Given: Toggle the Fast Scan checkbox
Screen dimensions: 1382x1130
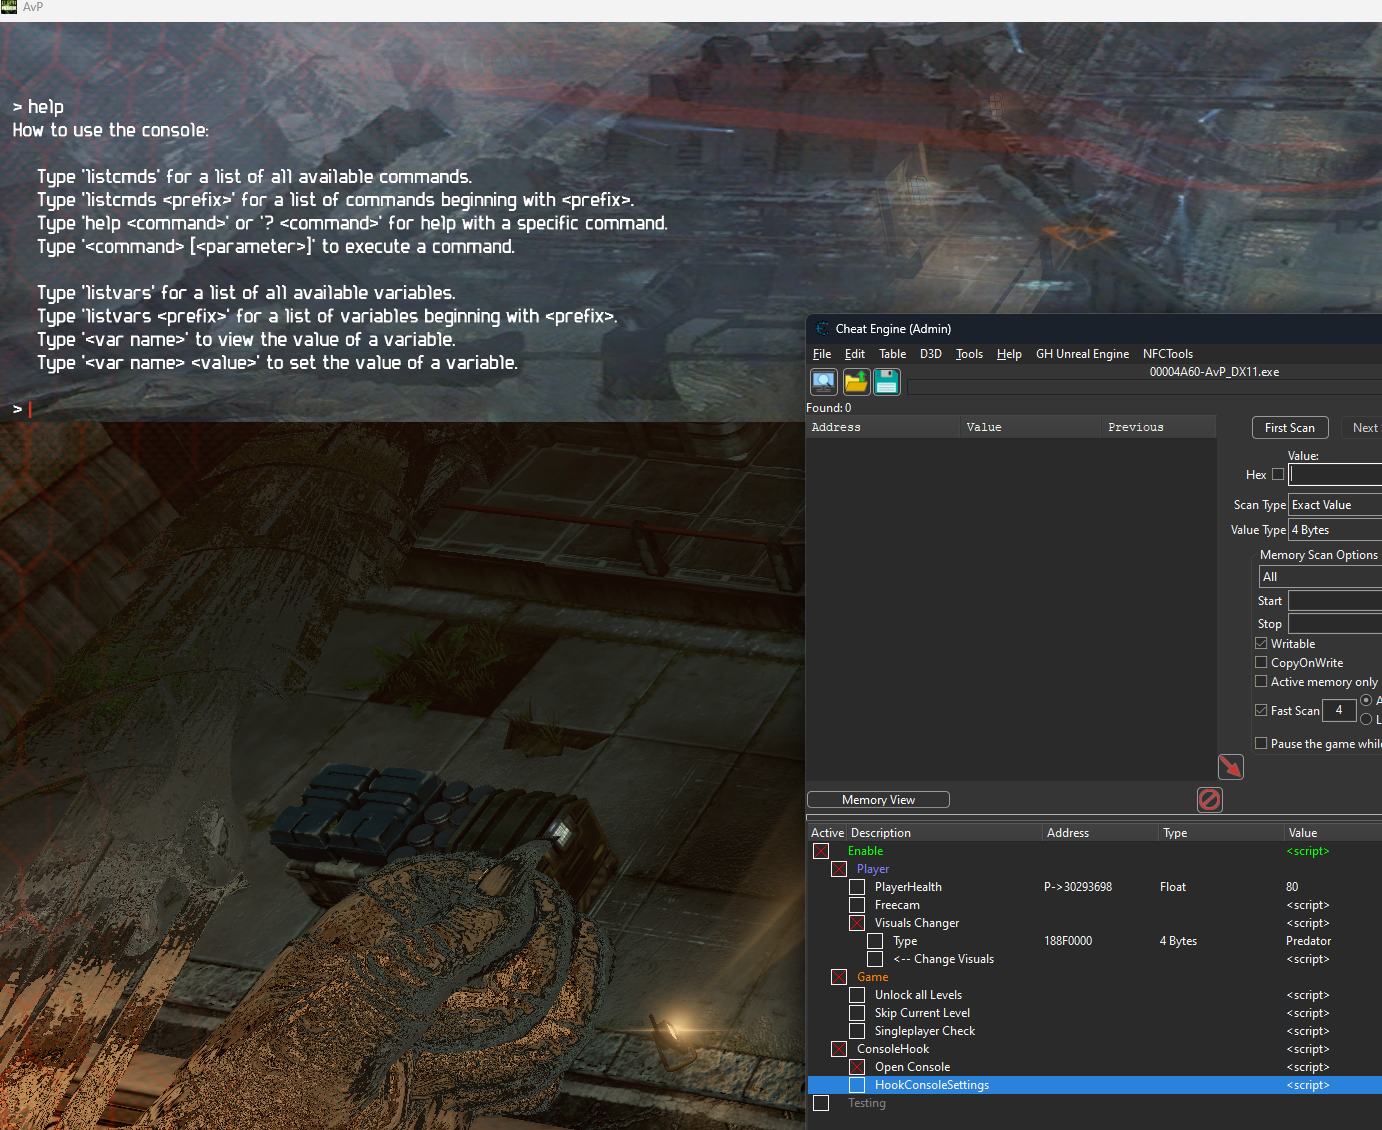Looking at the screenshot, I should point(1261,711).
